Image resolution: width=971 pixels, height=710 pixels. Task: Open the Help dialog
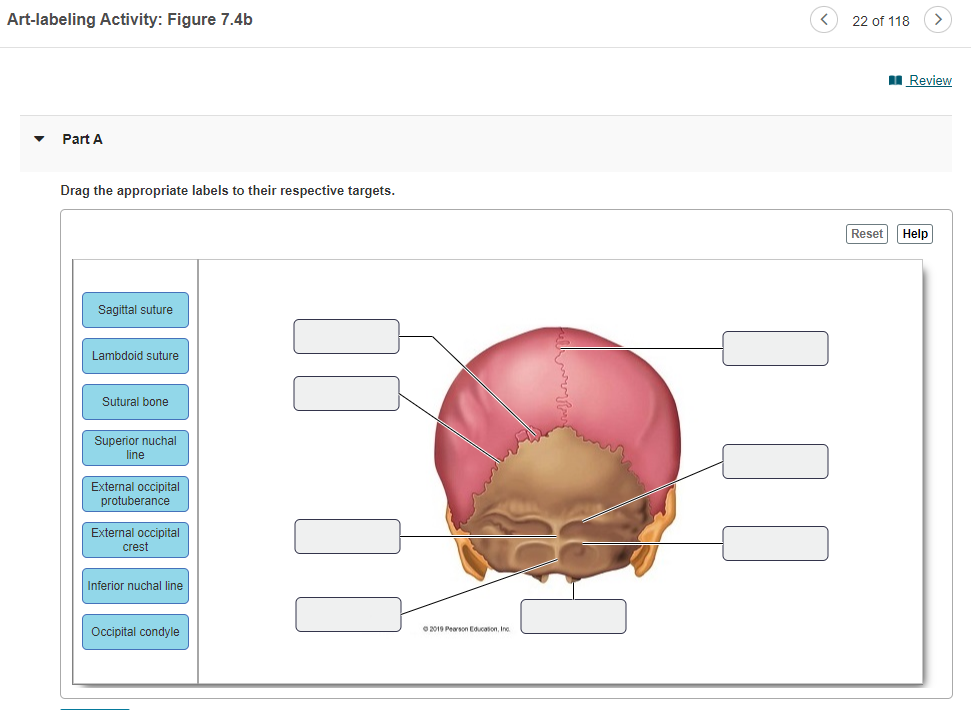coord(914,233)
